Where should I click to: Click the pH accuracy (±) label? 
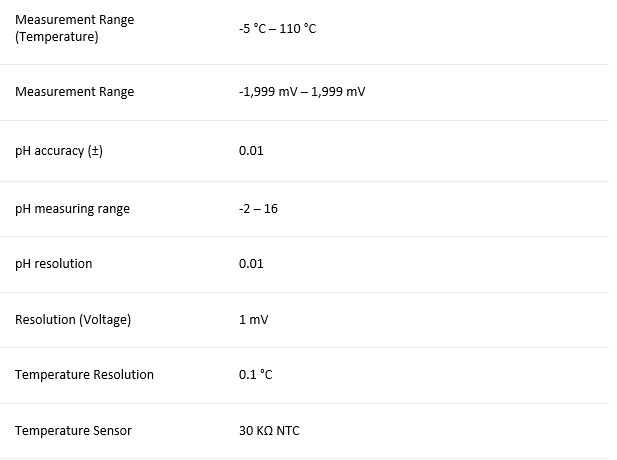point(59,151)
